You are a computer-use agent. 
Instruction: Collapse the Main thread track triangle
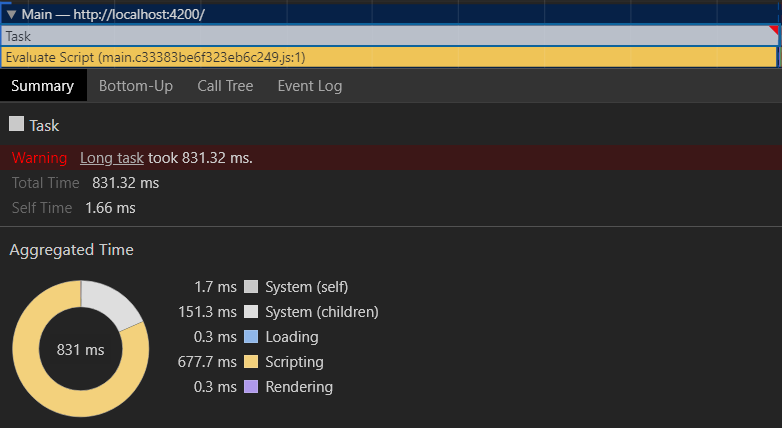click(x=11, y=14)
